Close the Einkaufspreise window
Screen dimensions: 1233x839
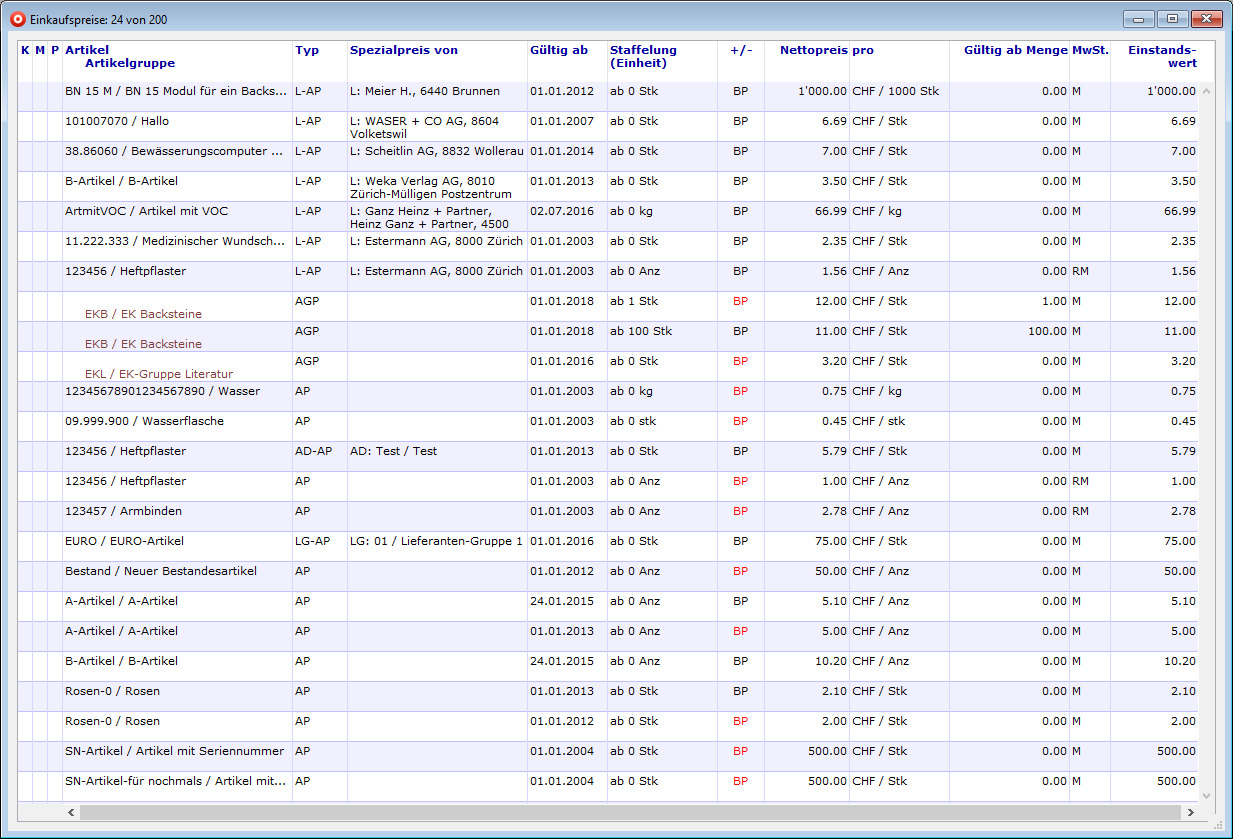point(1207,19)
